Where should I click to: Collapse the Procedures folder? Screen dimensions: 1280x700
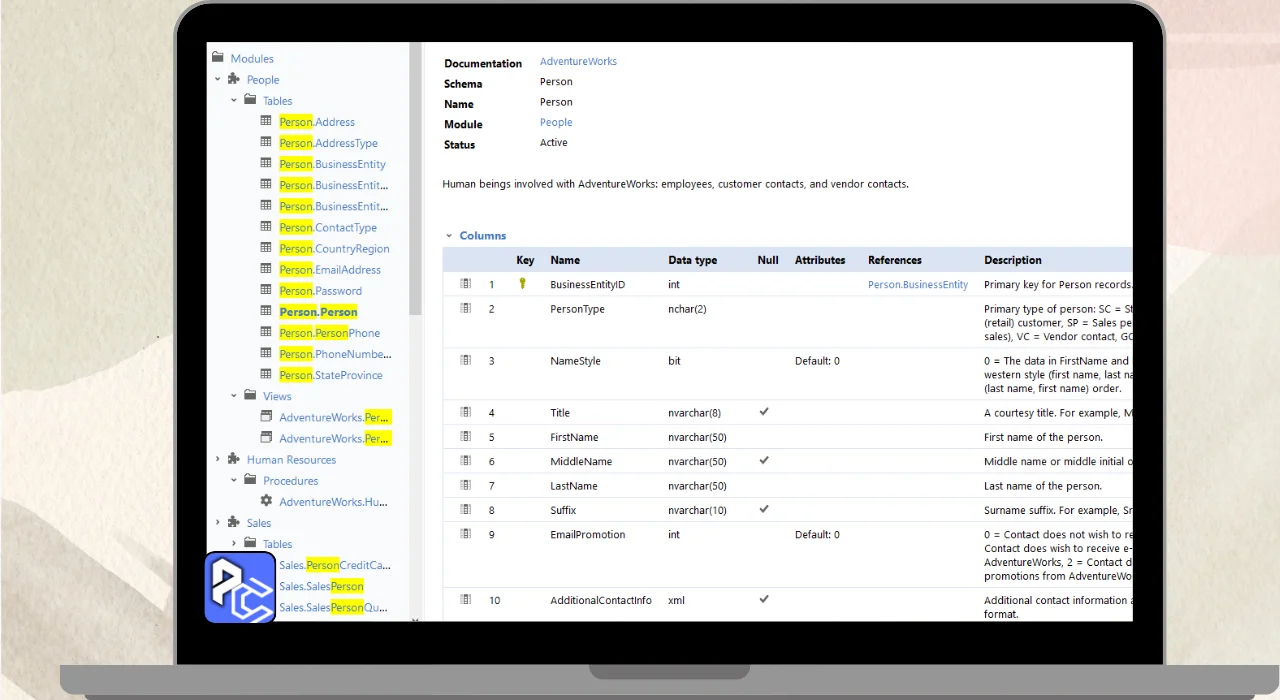234,480
